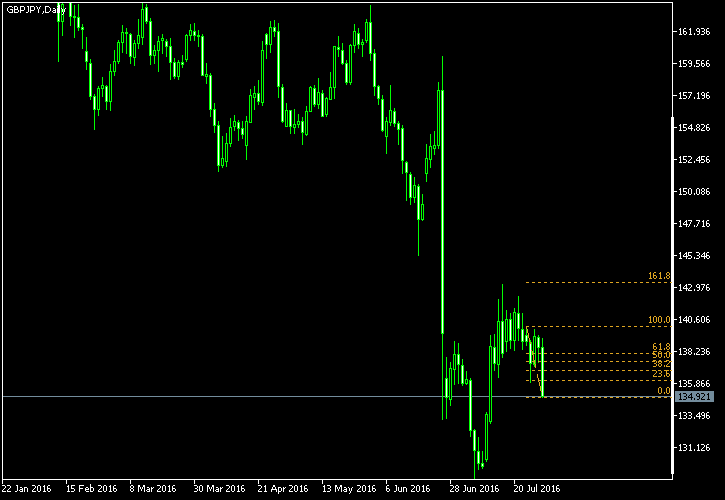The image size is (725, 500).
Task: Click the 13 May 2016 date label
Action: [x=349, y=489]
